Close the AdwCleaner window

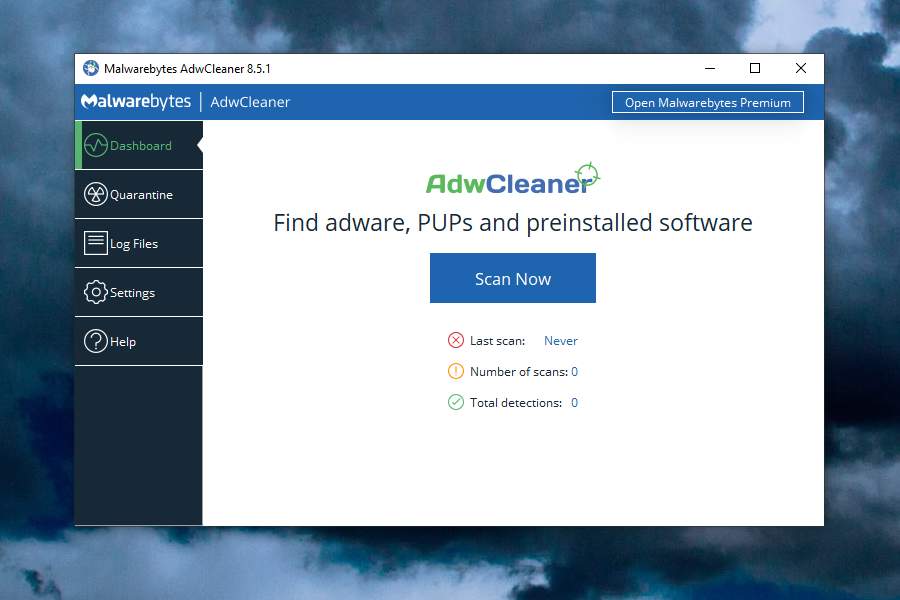(x=801, y=68)
